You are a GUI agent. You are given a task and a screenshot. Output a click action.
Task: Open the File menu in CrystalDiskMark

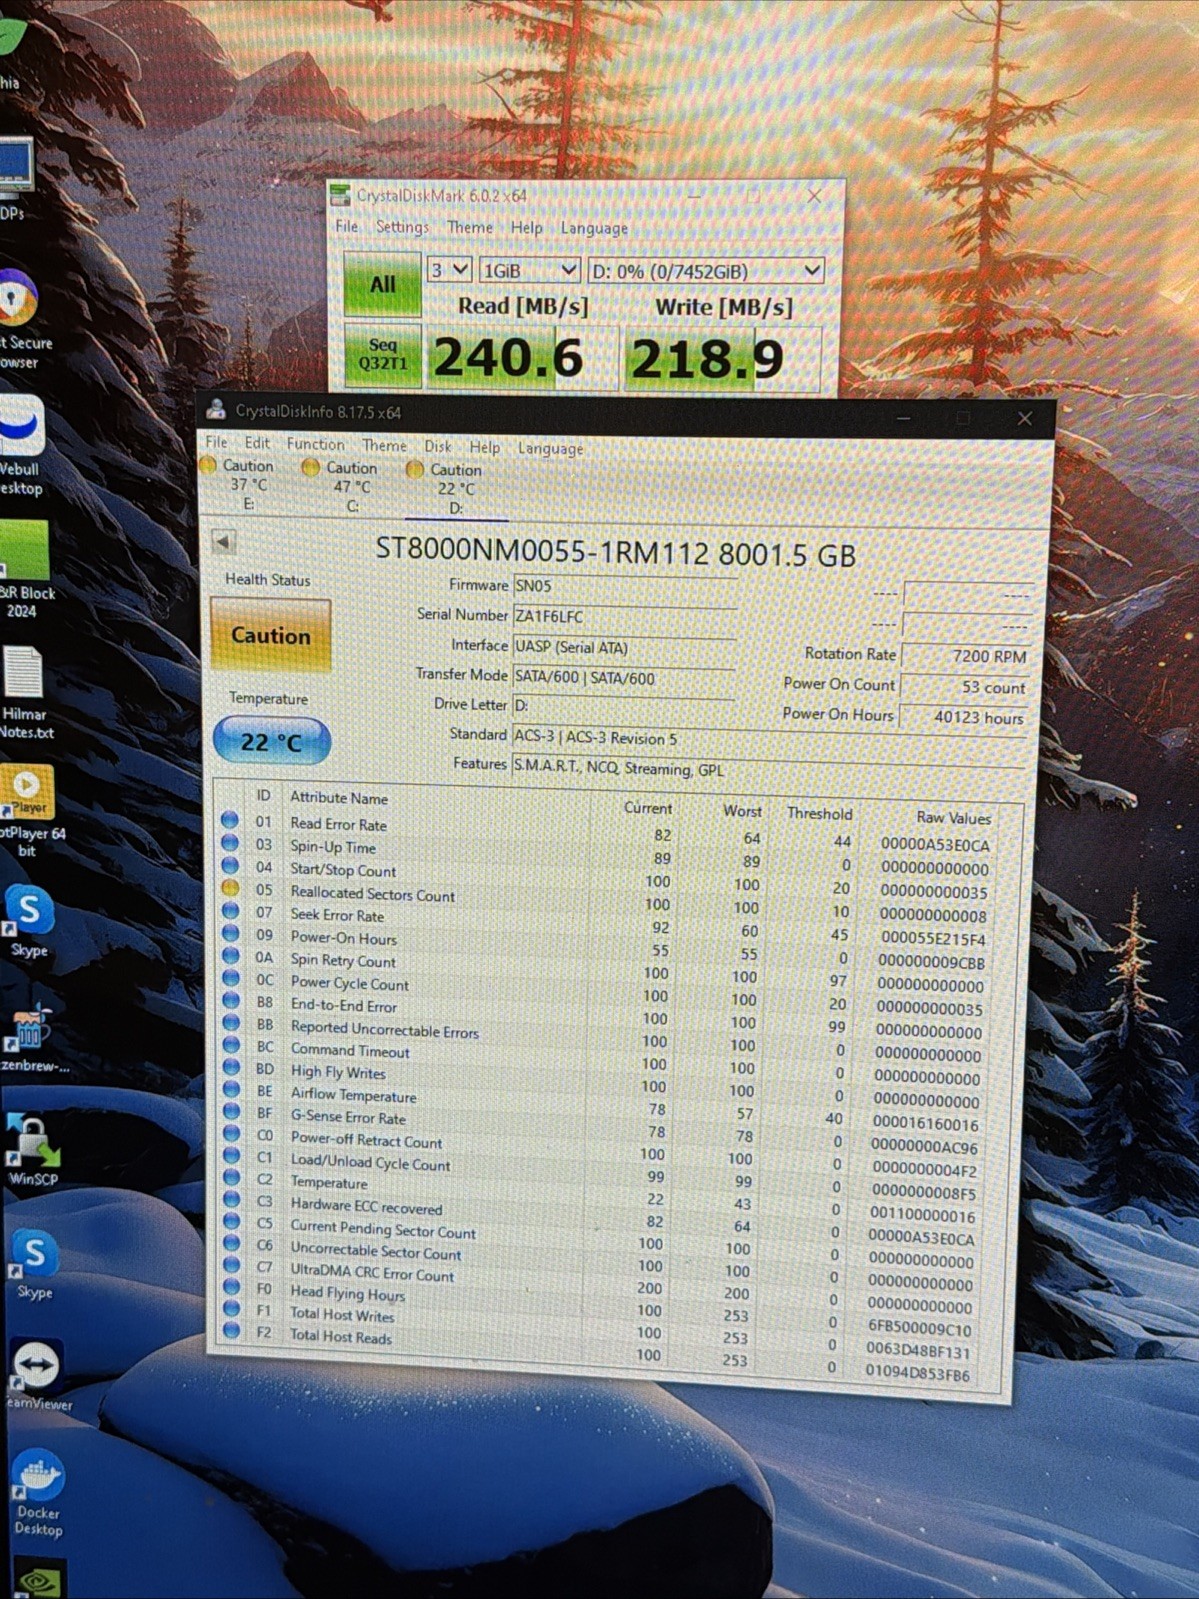(x=346, y=226)
